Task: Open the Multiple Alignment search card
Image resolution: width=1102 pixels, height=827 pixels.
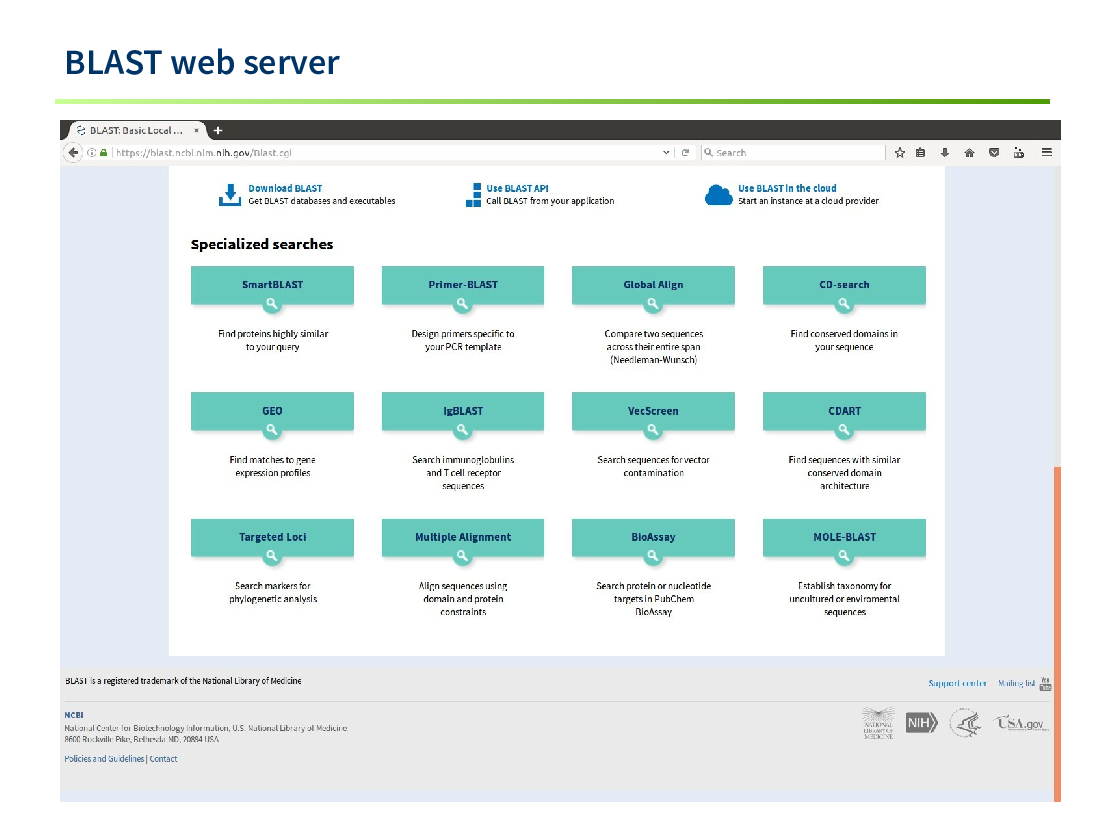Action: tap(462, 538)
